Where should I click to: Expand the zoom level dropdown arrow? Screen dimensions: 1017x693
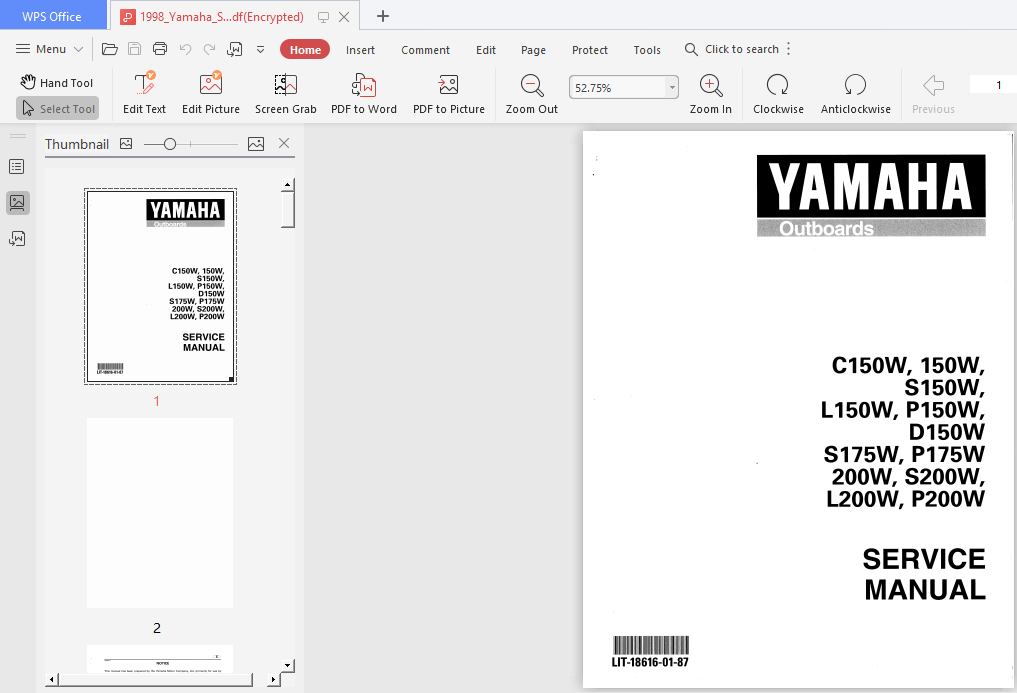pos(672,88)
